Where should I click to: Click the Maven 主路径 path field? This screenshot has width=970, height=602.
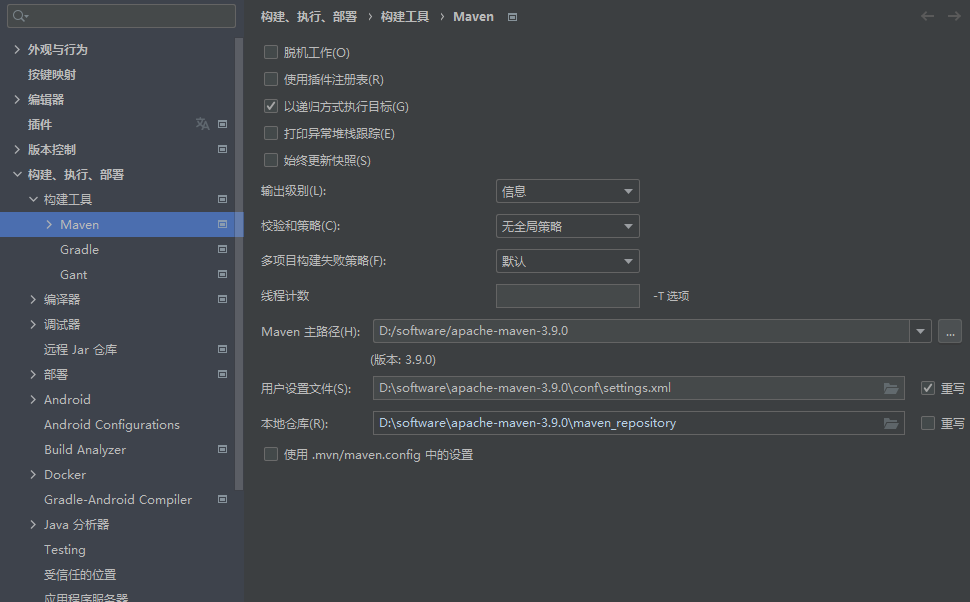642,331
